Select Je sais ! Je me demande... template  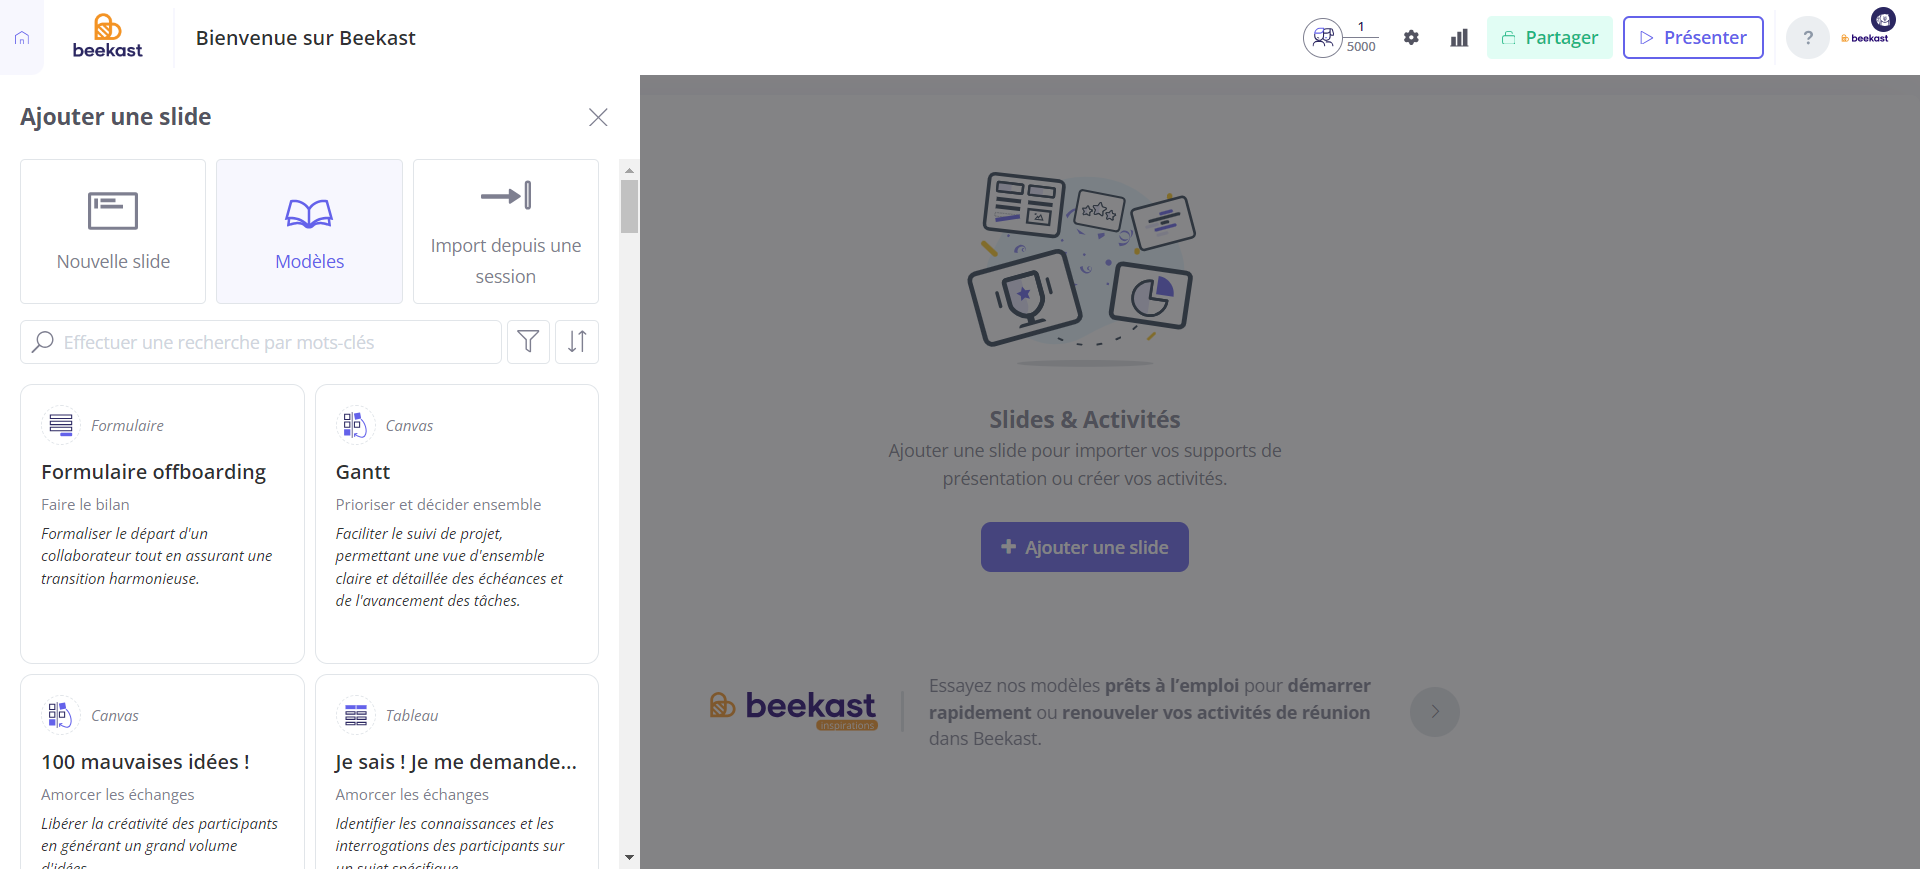[457, 771]
